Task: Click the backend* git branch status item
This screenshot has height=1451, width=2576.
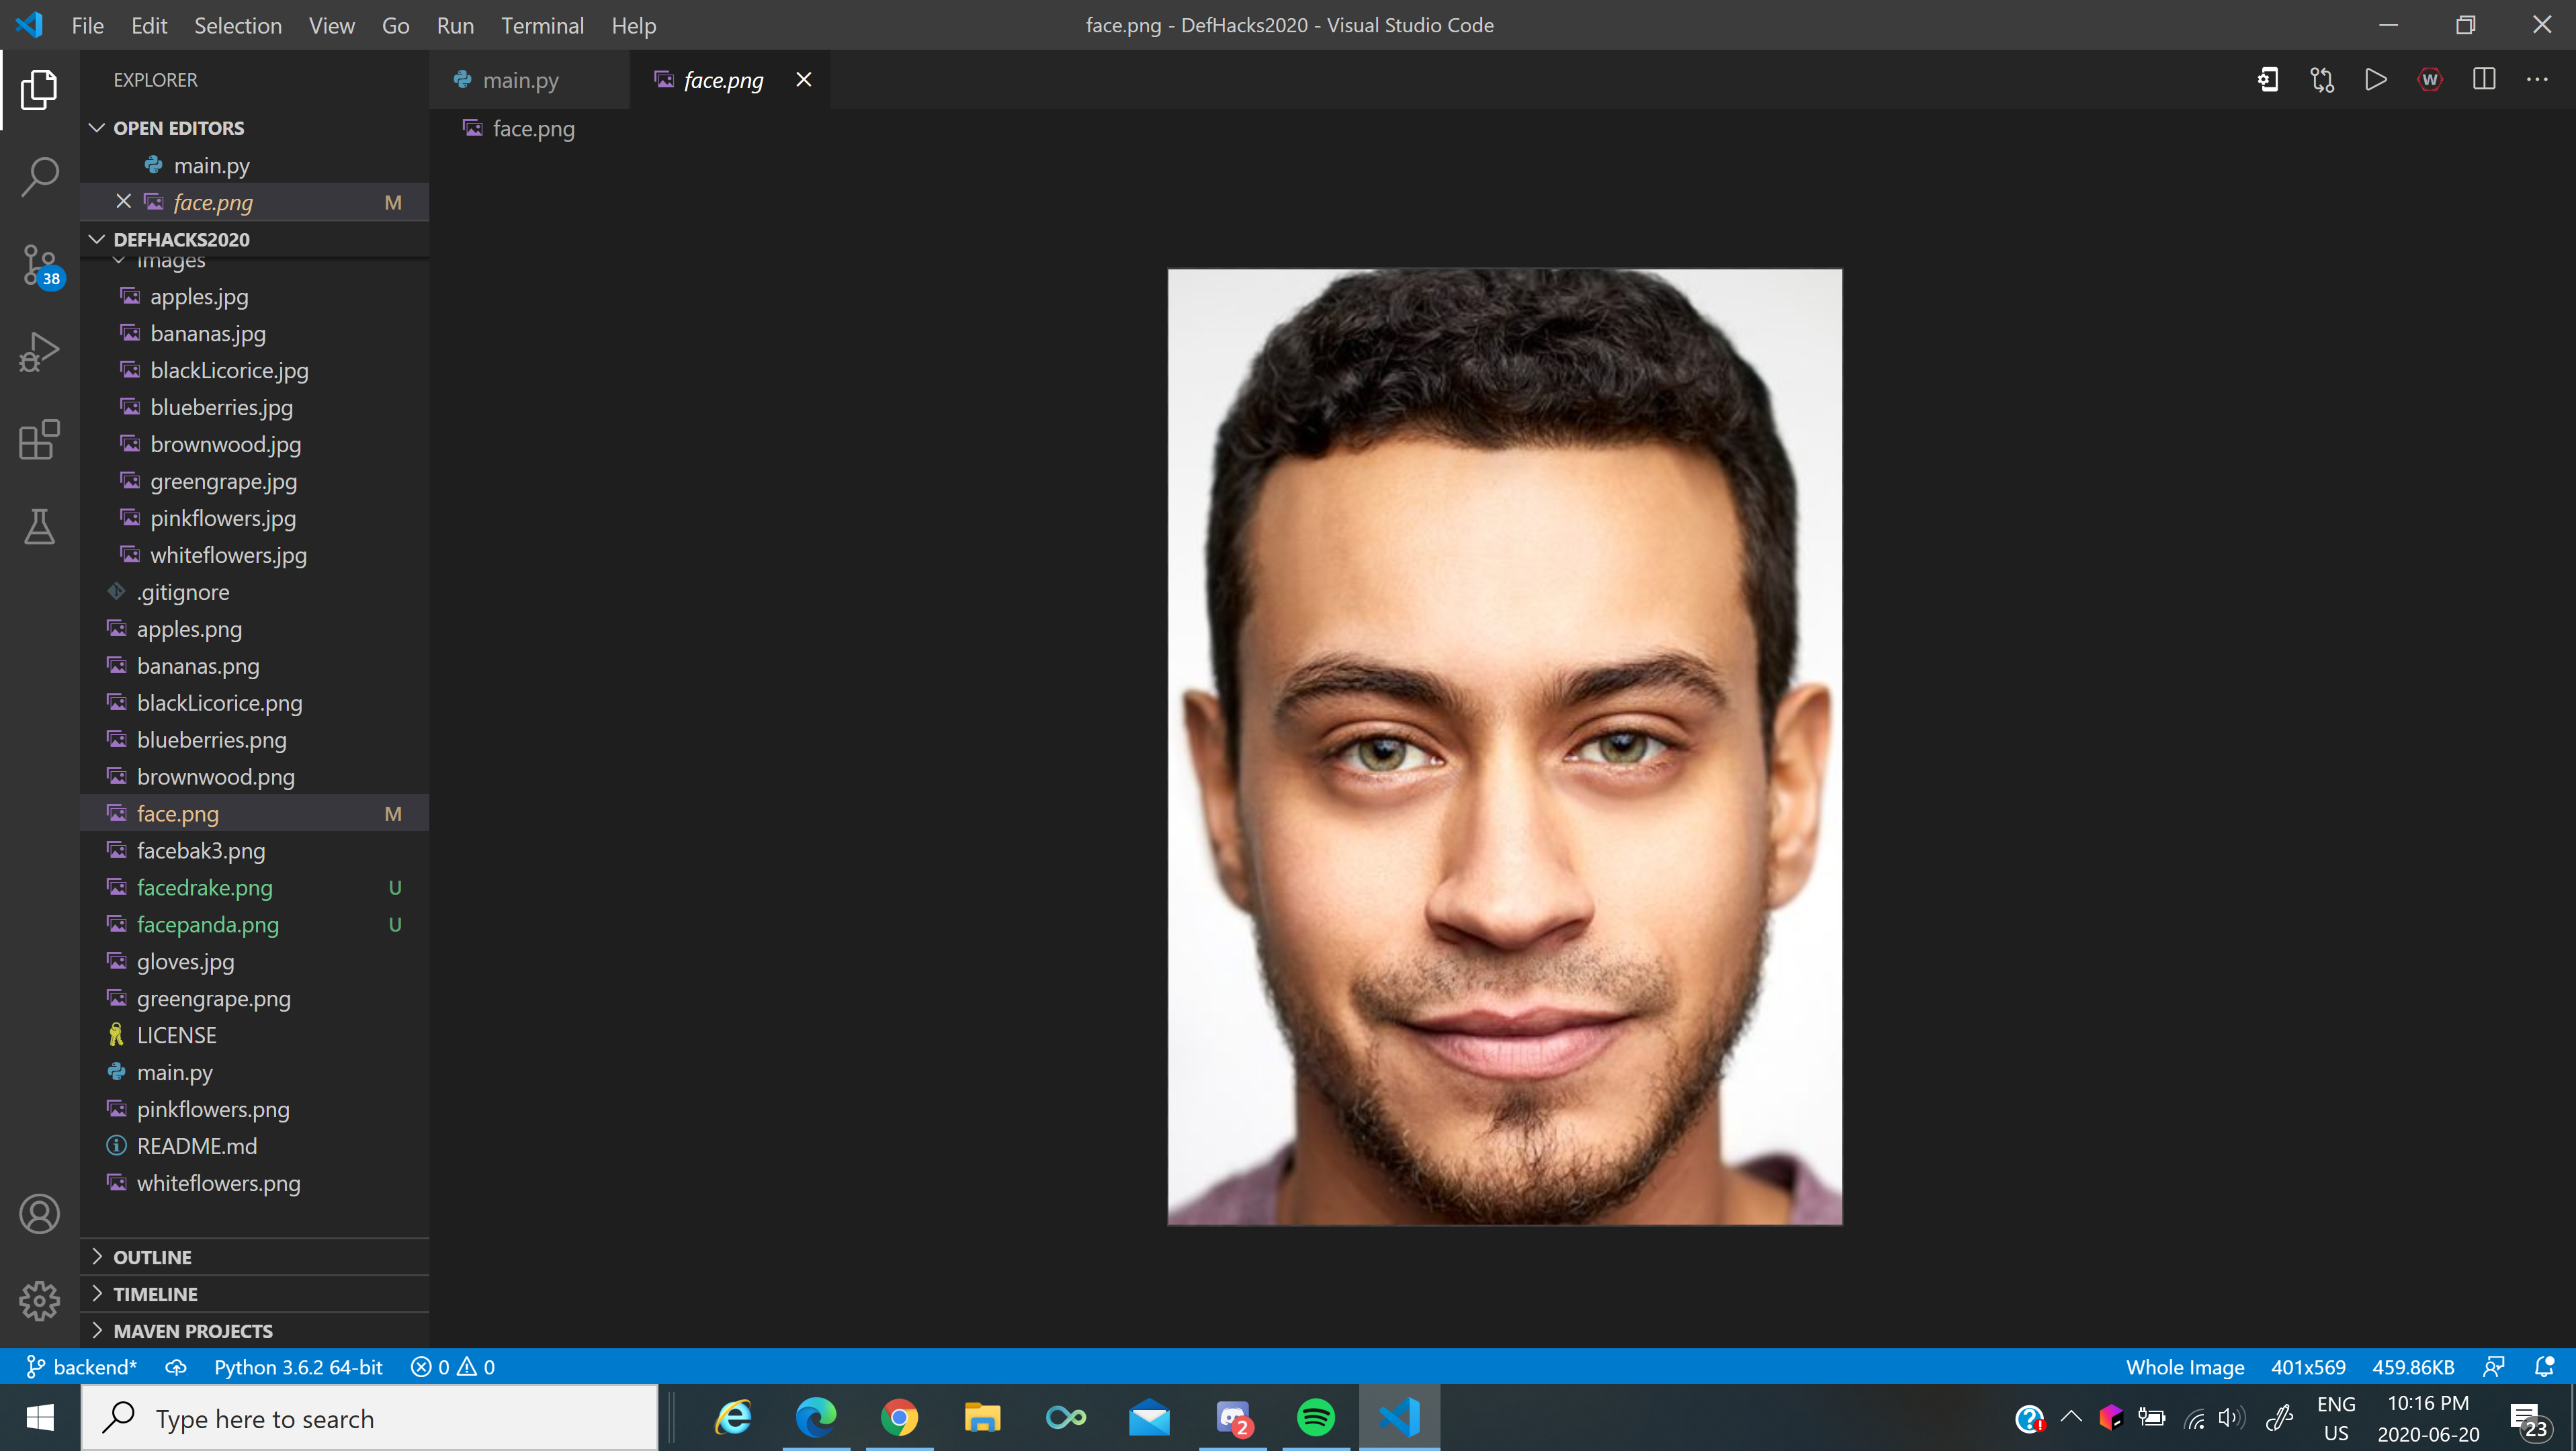Action: 82,1367
